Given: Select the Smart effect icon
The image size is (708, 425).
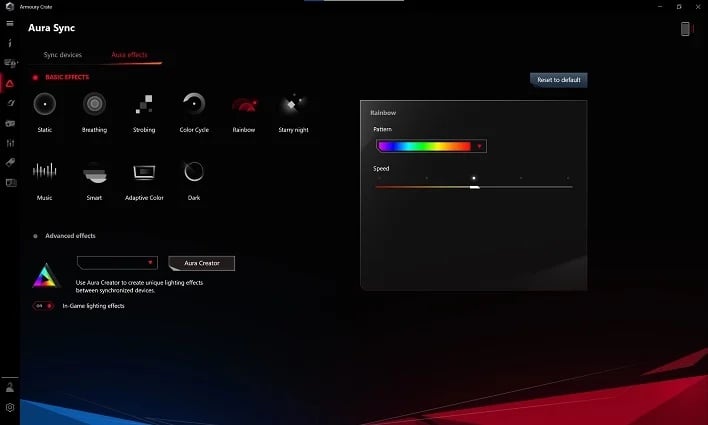Looking at the screenshot, I should point(94,172).
